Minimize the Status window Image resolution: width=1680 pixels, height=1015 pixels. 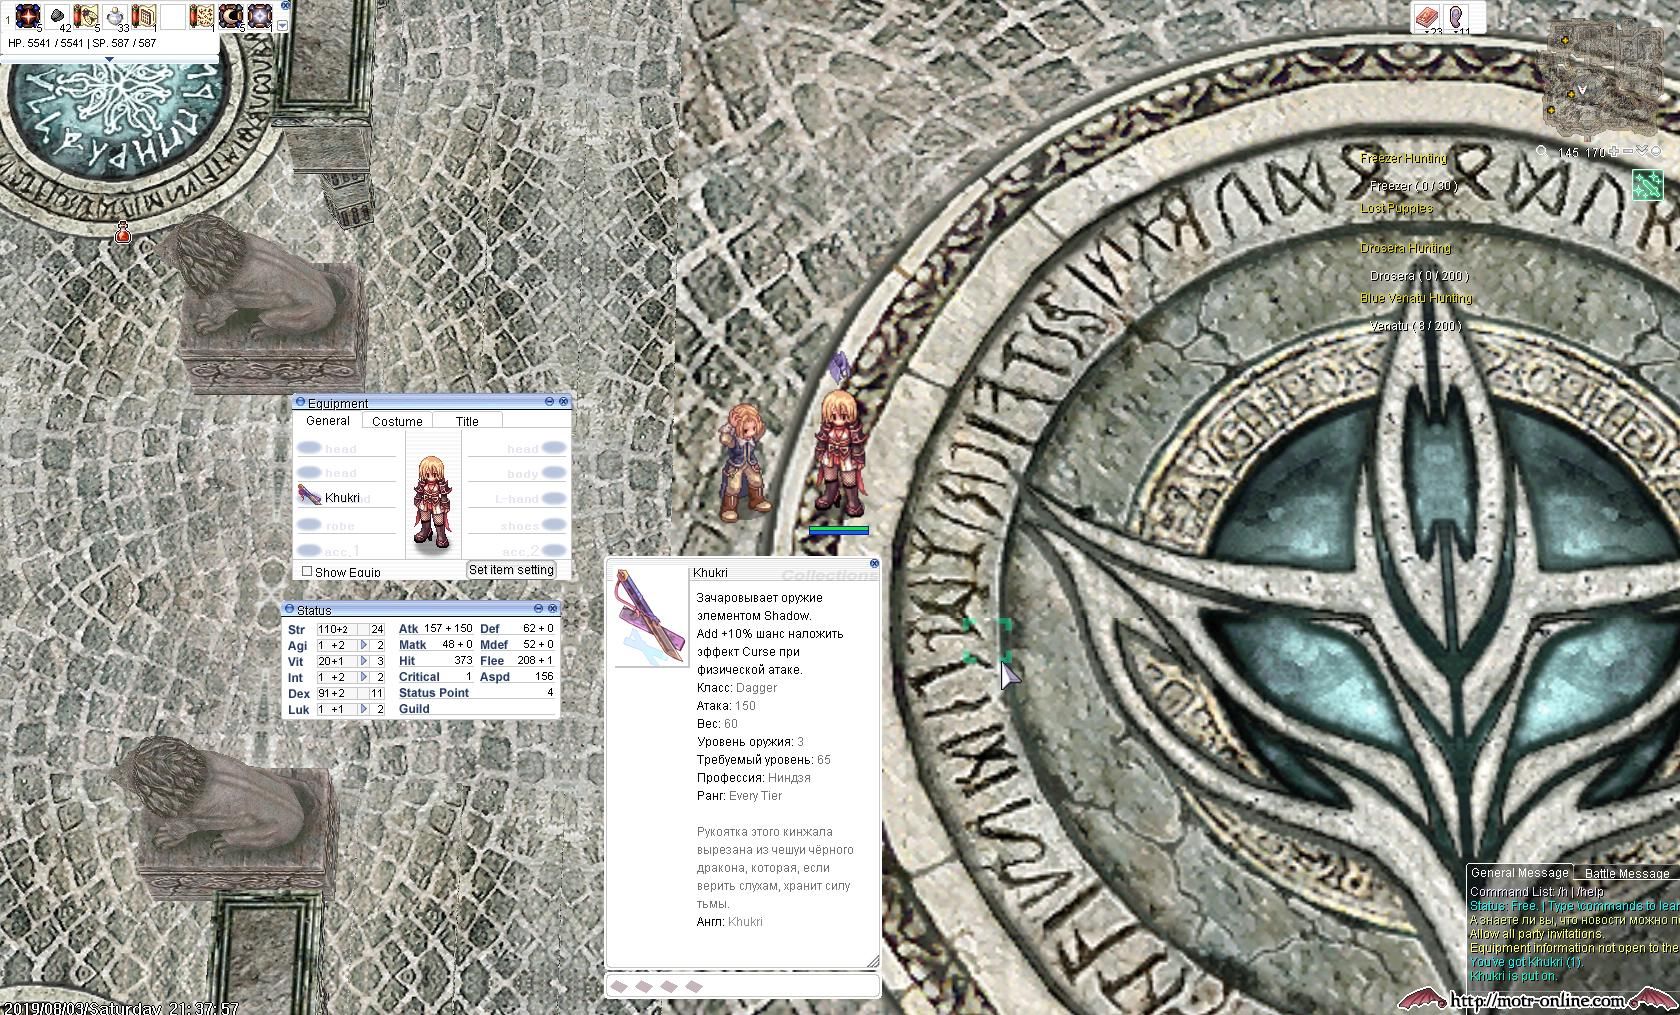(x=538, y=608)
